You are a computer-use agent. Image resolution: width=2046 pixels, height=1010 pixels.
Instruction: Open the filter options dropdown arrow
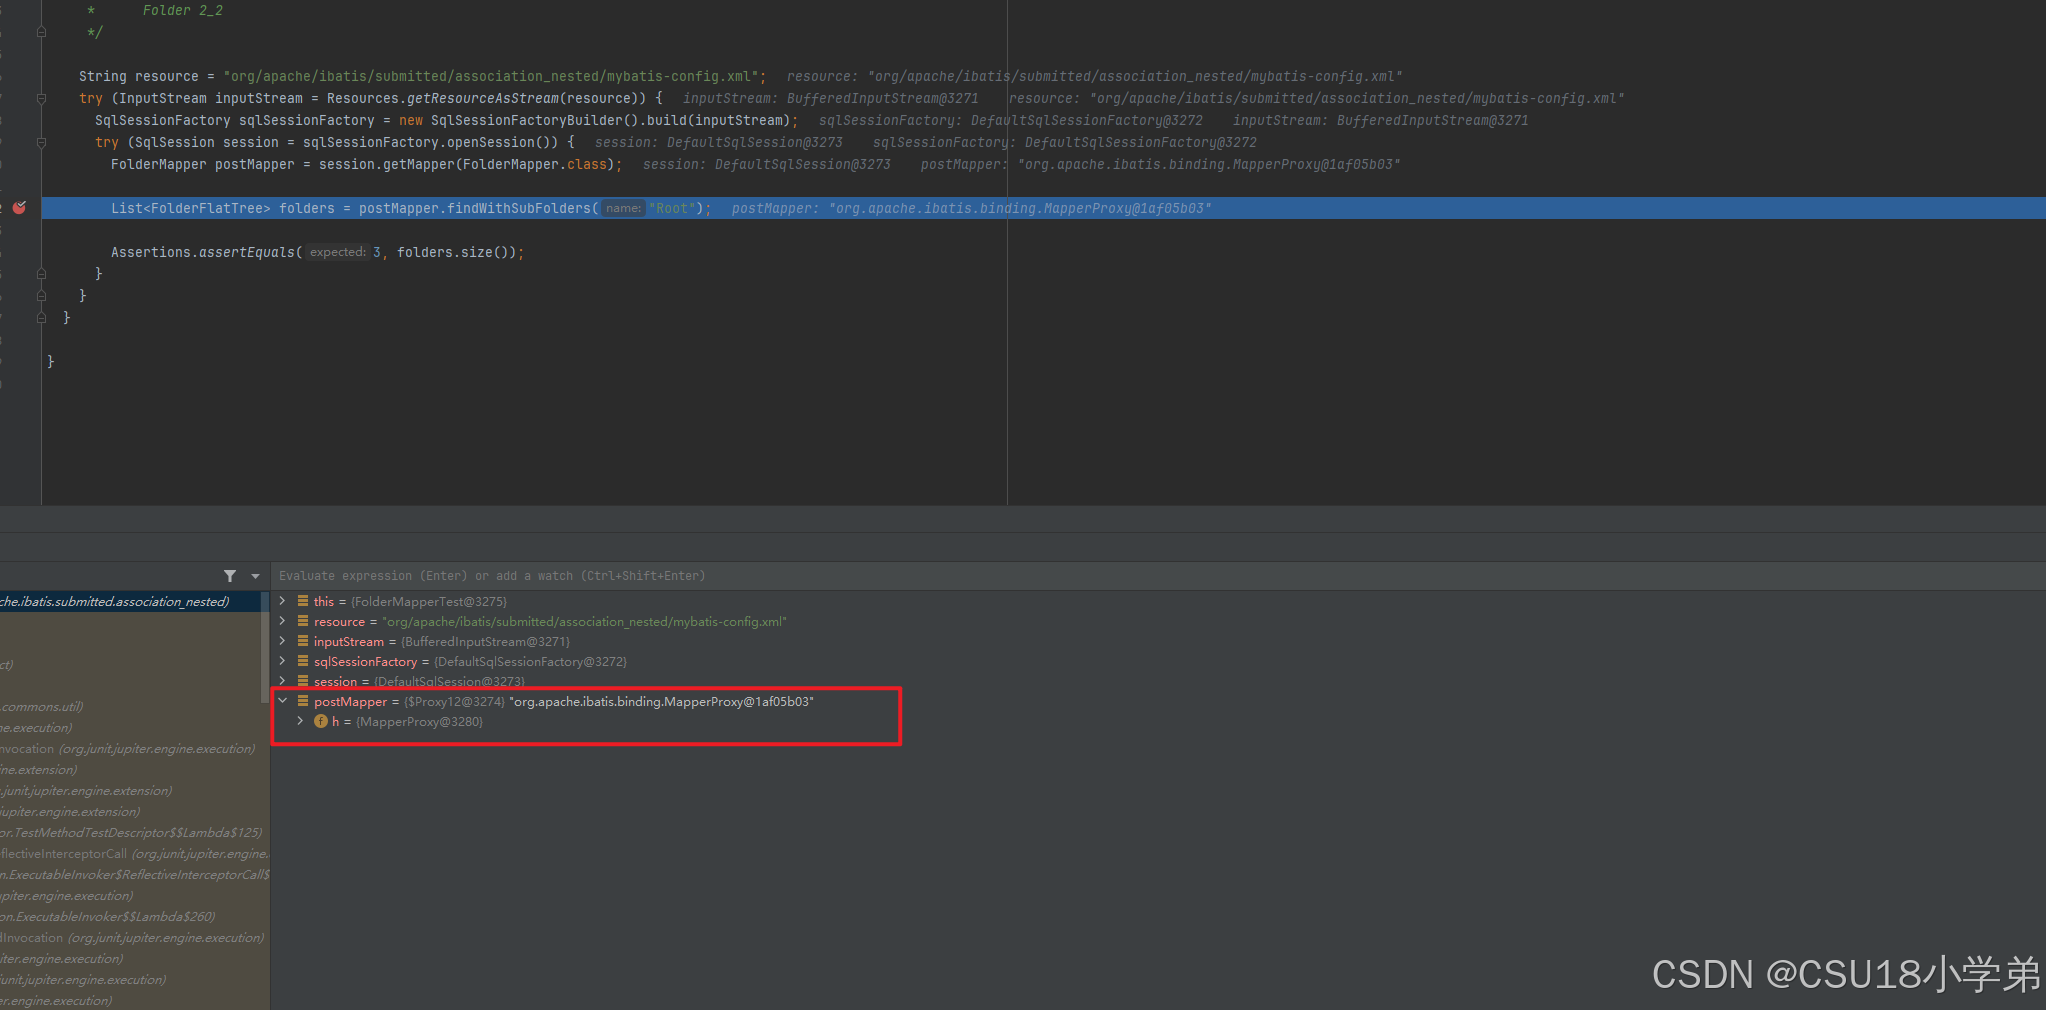point(255,576)
